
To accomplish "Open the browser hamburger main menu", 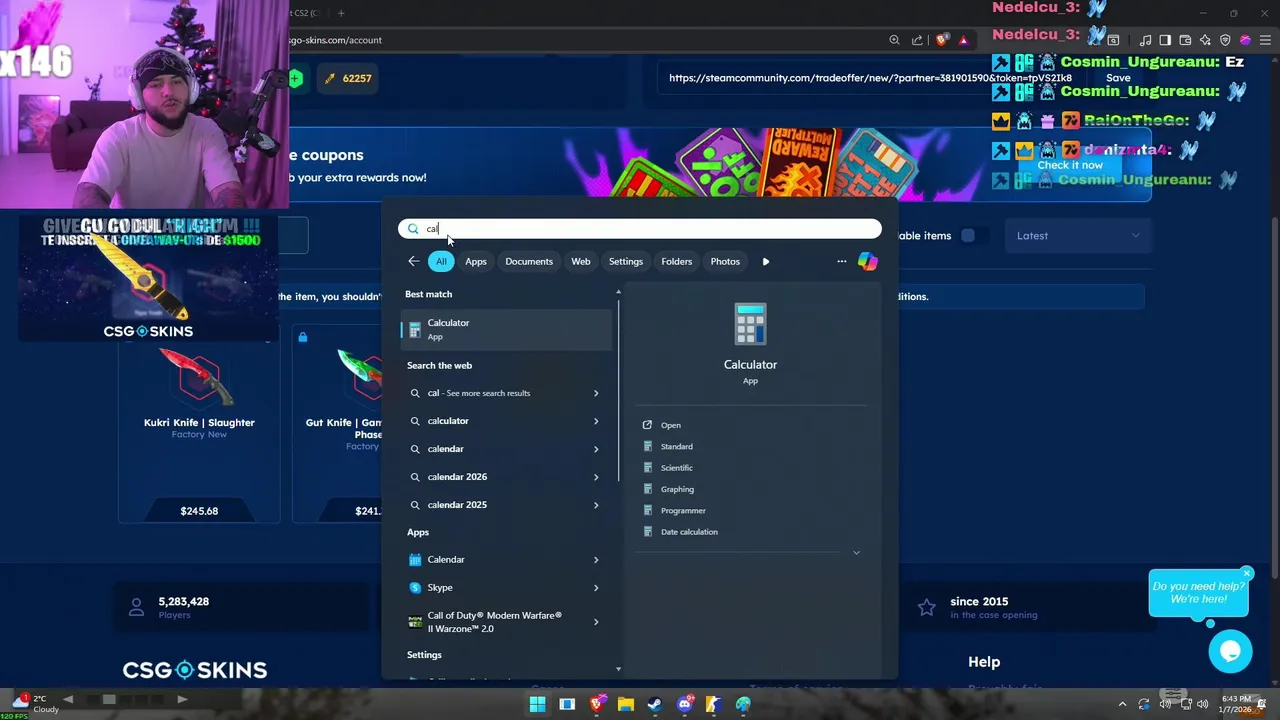I will point(1266,40).
